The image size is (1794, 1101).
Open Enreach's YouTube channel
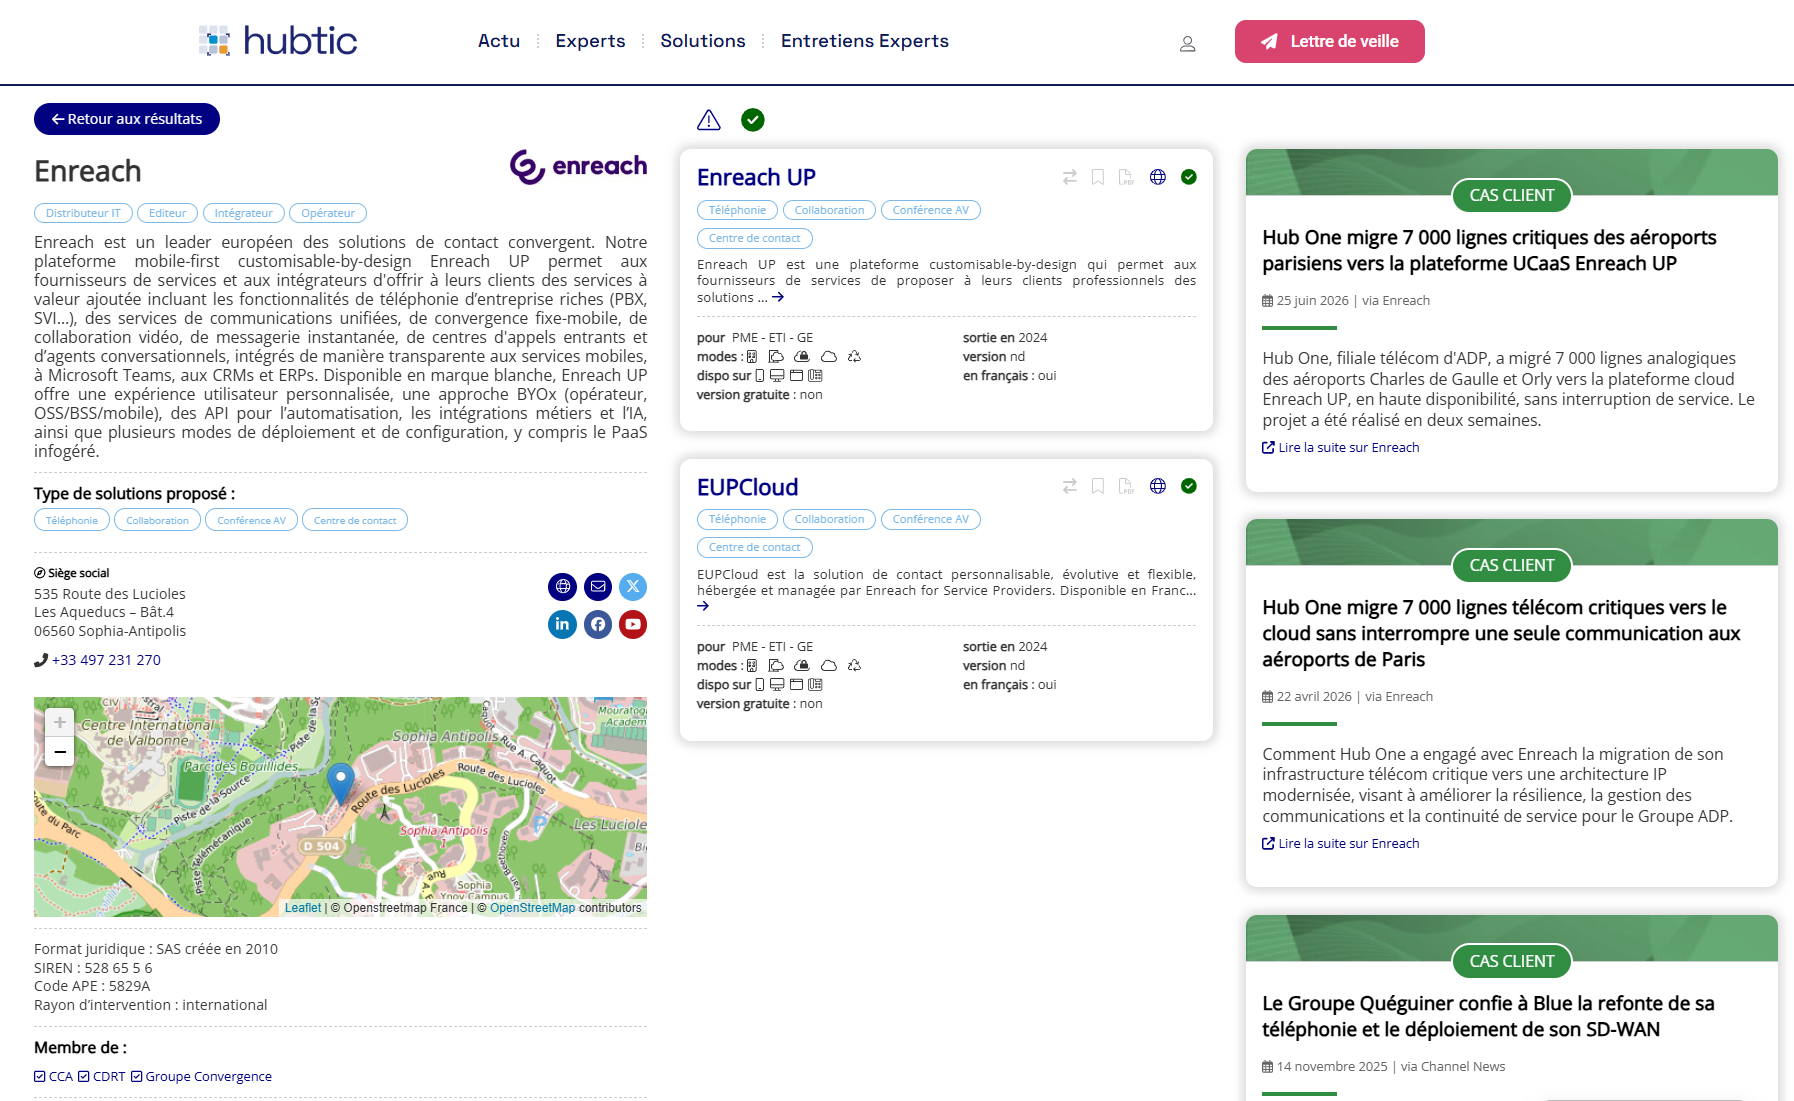[633, 625]
